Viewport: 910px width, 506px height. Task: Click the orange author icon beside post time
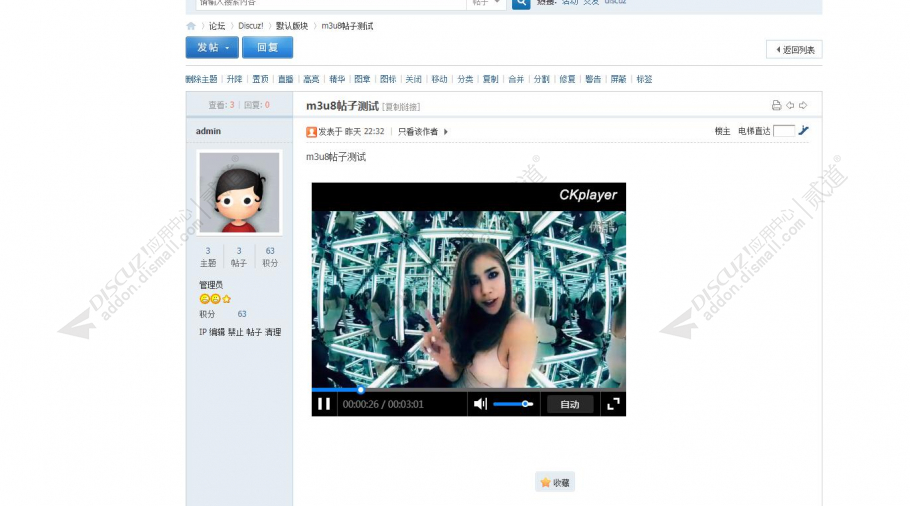coord(311,132)
